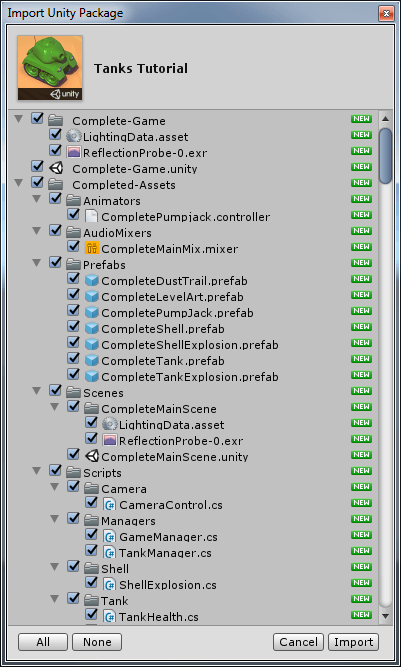Uncheck the Completed-Assets folder checkbox
Viewport: 401px width, 667px height.
[37, 182]
